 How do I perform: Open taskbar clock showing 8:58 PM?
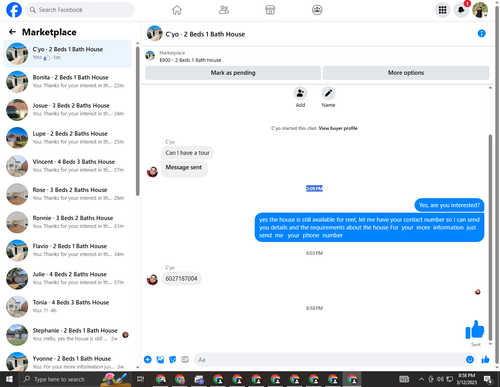pos(467,379)
